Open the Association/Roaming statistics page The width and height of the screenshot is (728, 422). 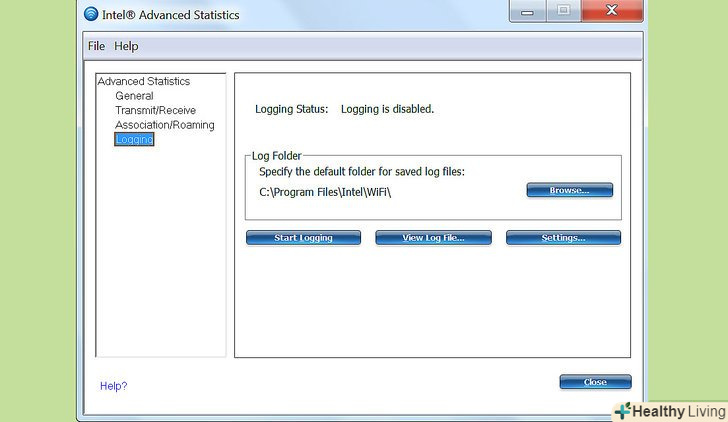pyautogui.click(x=165, y=125)
